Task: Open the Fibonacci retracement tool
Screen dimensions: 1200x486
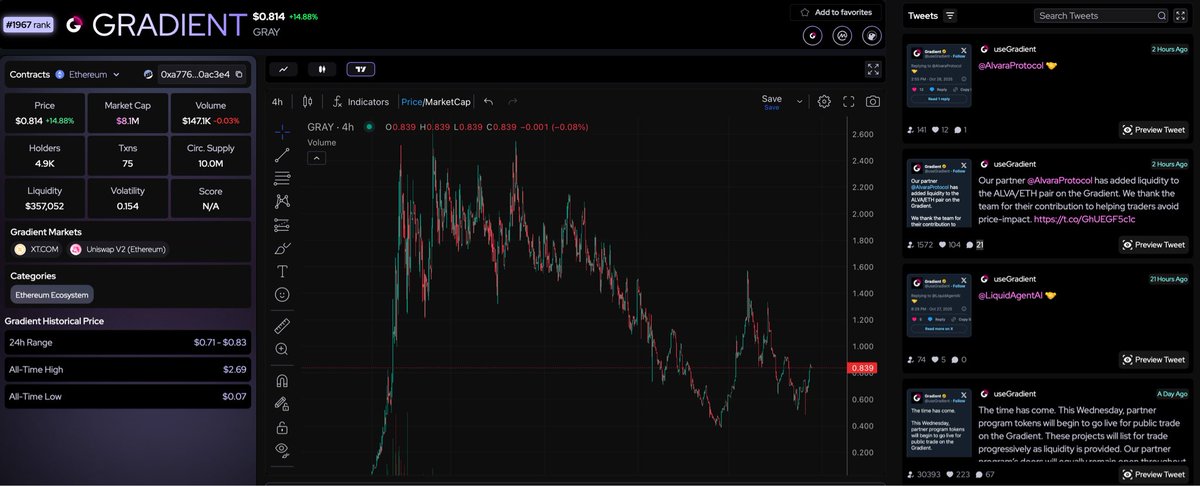Action: click(282, 178)
